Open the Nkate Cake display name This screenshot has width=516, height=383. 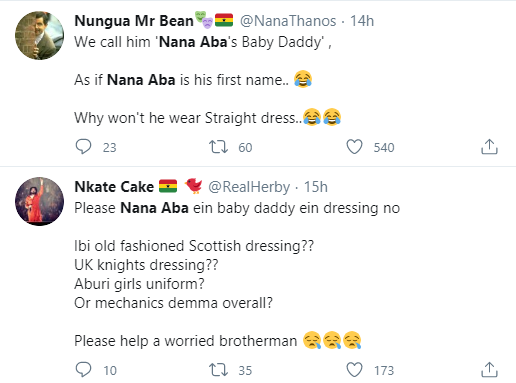coord(114,187)
